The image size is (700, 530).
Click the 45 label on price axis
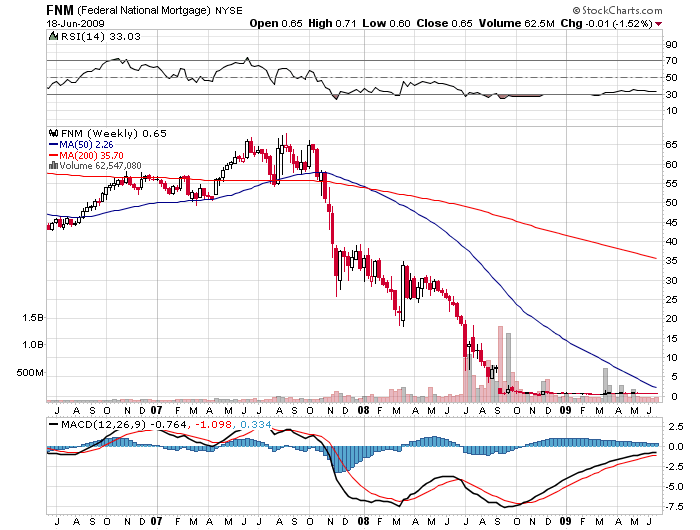coord(671,223)
